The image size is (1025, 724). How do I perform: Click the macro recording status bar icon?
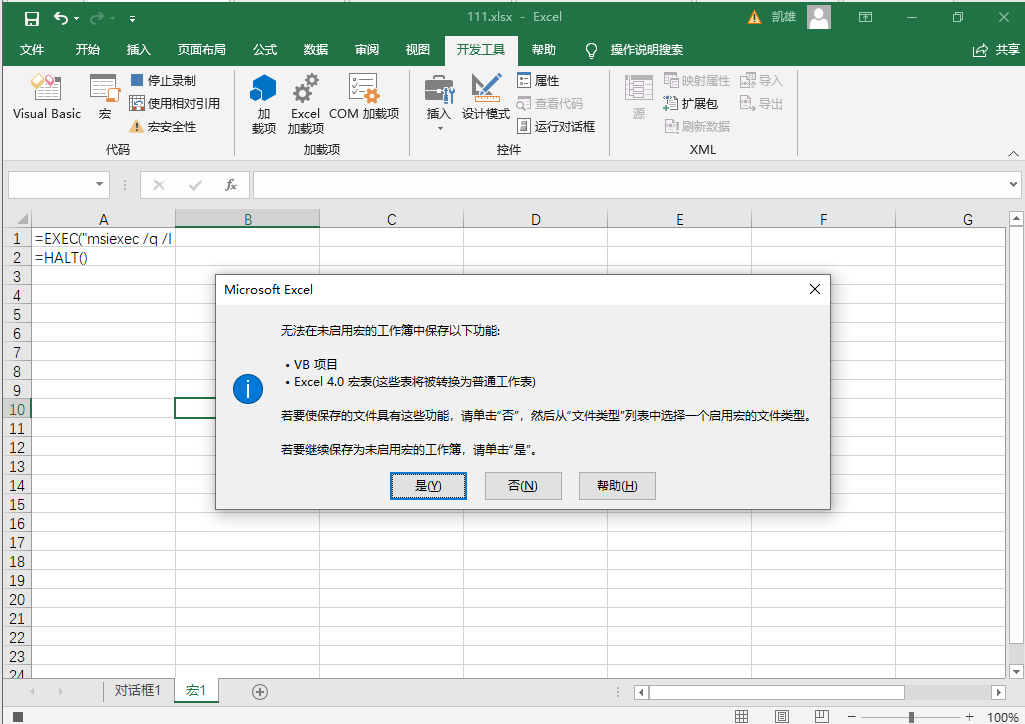[18, 717]
